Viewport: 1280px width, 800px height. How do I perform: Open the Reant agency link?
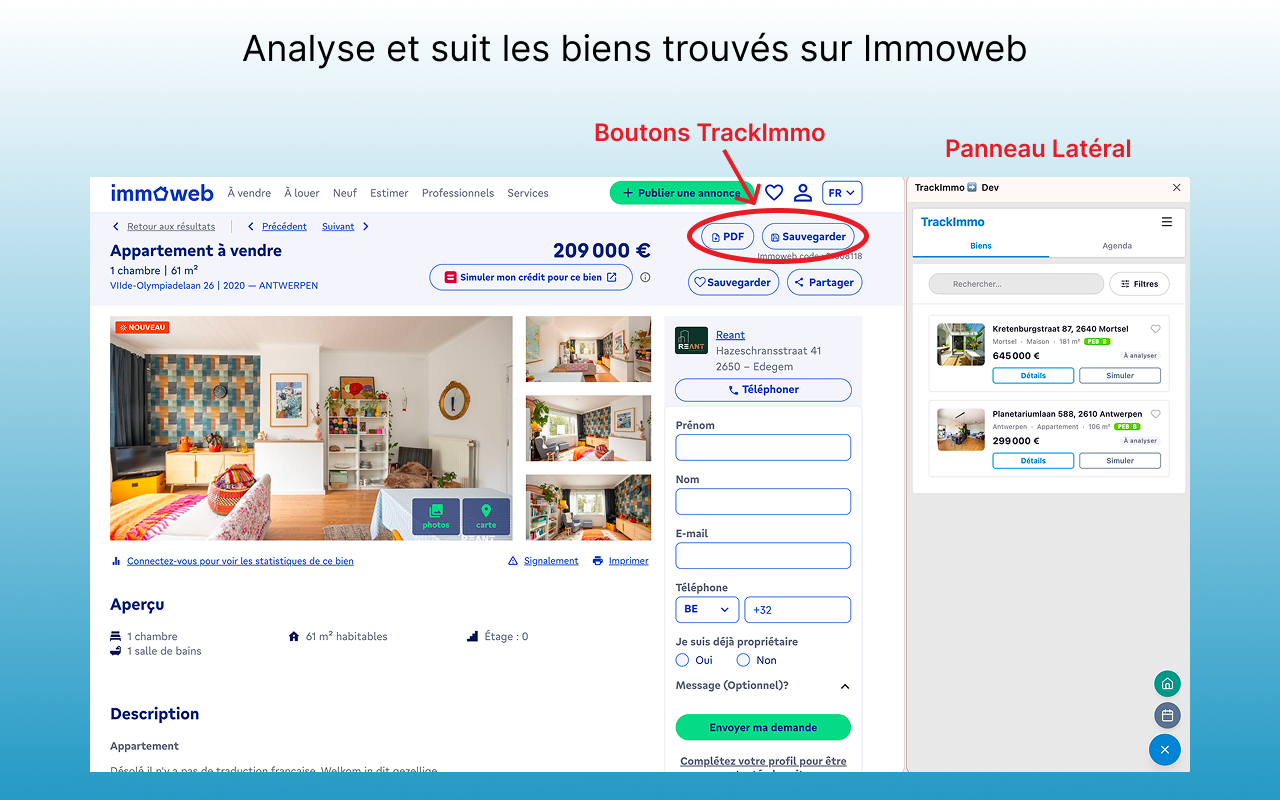(x=730, y=335)
